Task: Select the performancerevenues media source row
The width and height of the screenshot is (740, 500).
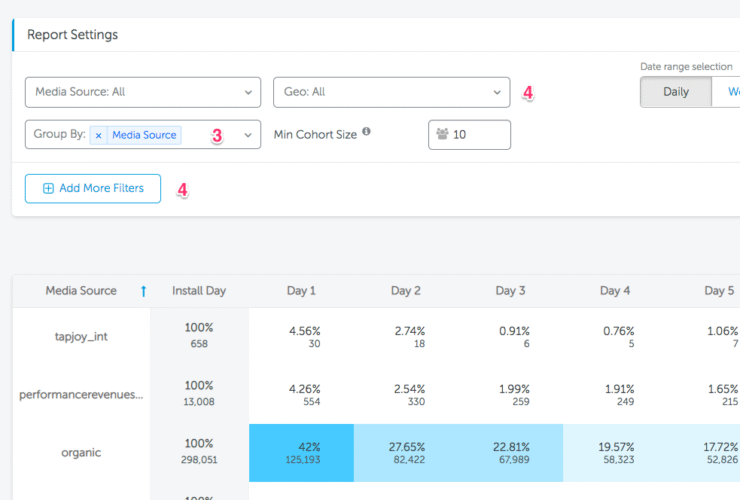Action: pos(81,394)
